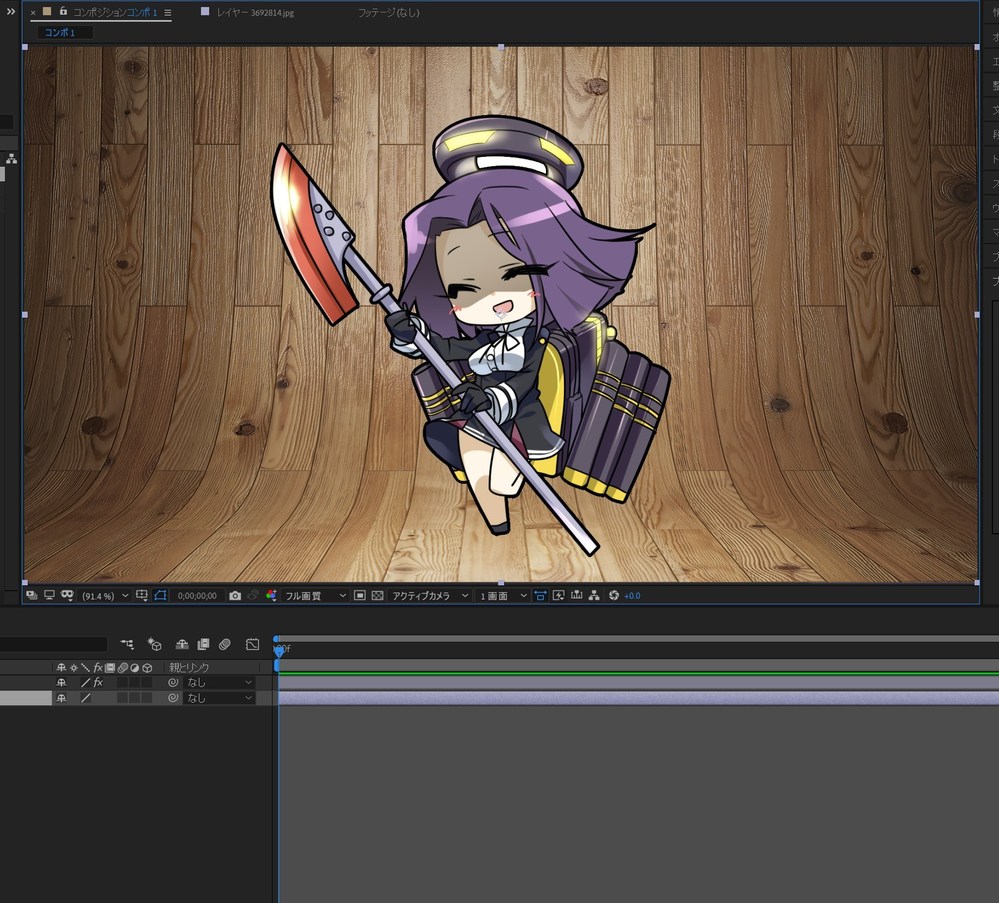999x903 pixels.
Task: Click the reset exposure icon
Action: coord(613,595)
